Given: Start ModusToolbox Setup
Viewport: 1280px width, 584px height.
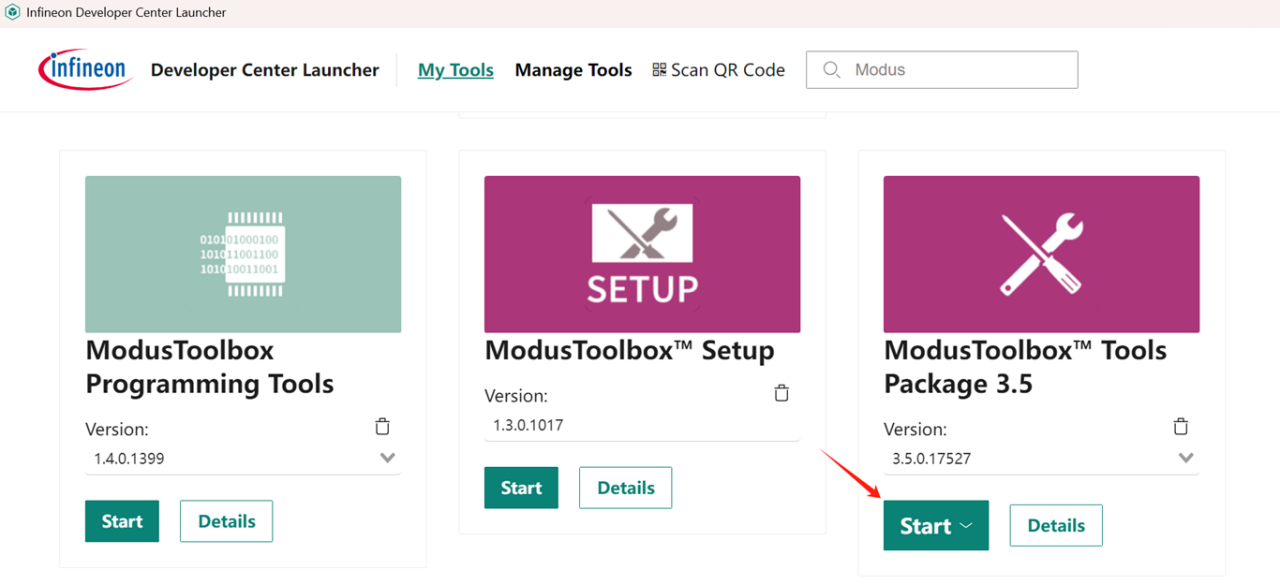Looking at the screenshot, I should point(521,487).
